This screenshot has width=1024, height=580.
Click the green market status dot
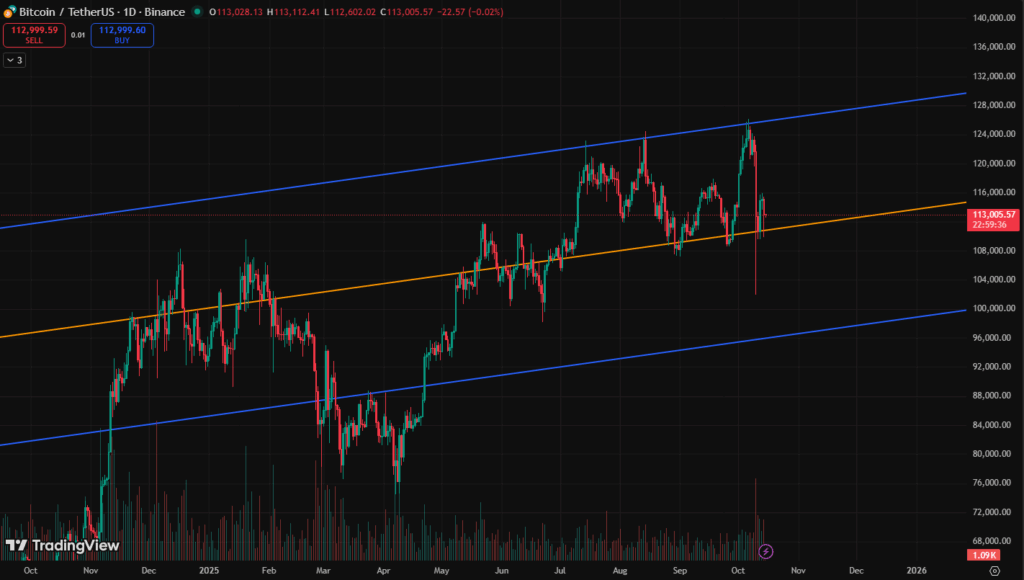click(197, 12)
